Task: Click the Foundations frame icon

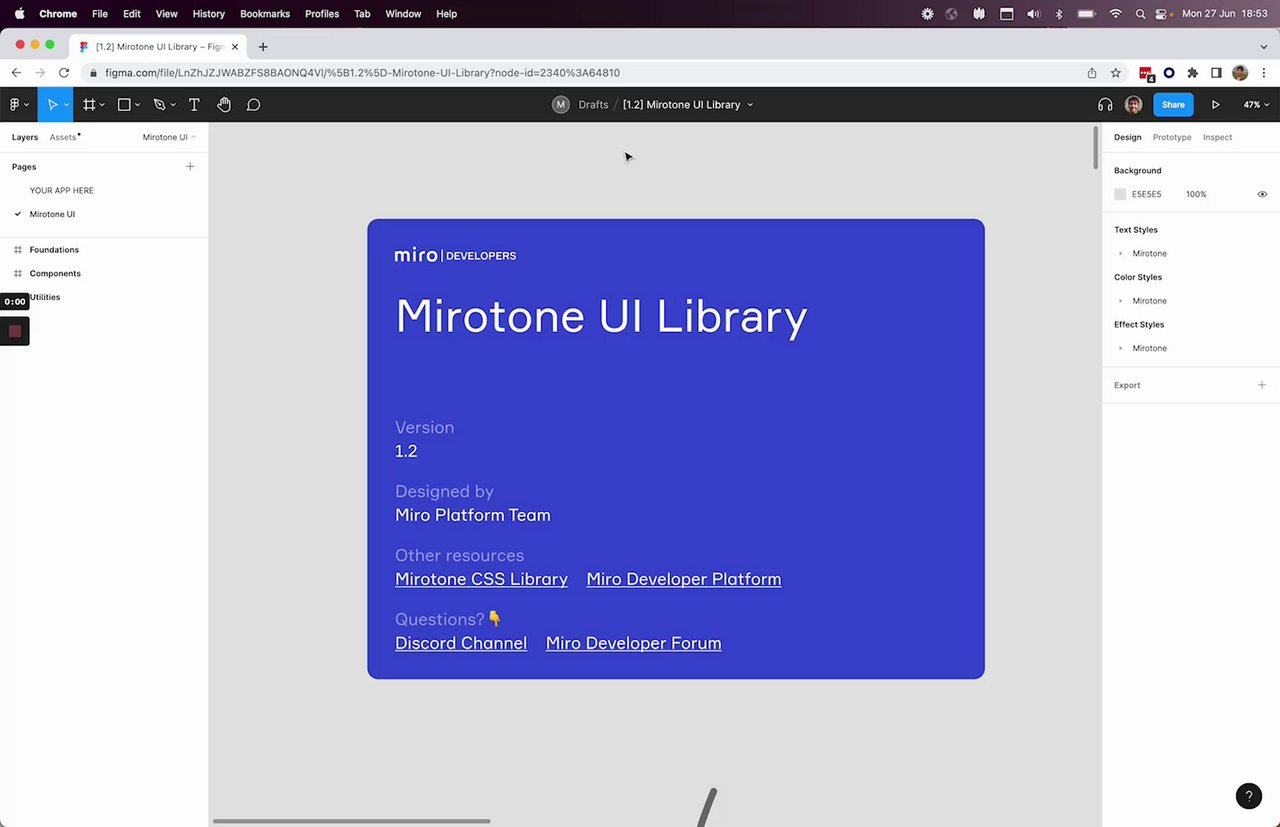Action: pyautogui.click(x=18, y=250)
